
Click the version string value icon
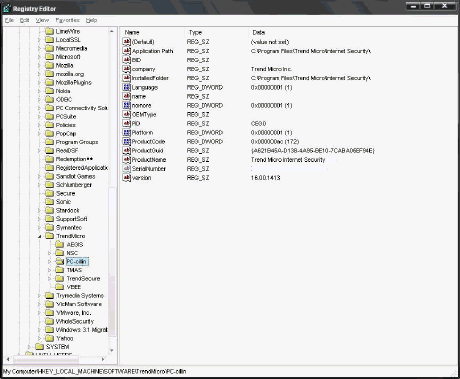tap(126, 178)
